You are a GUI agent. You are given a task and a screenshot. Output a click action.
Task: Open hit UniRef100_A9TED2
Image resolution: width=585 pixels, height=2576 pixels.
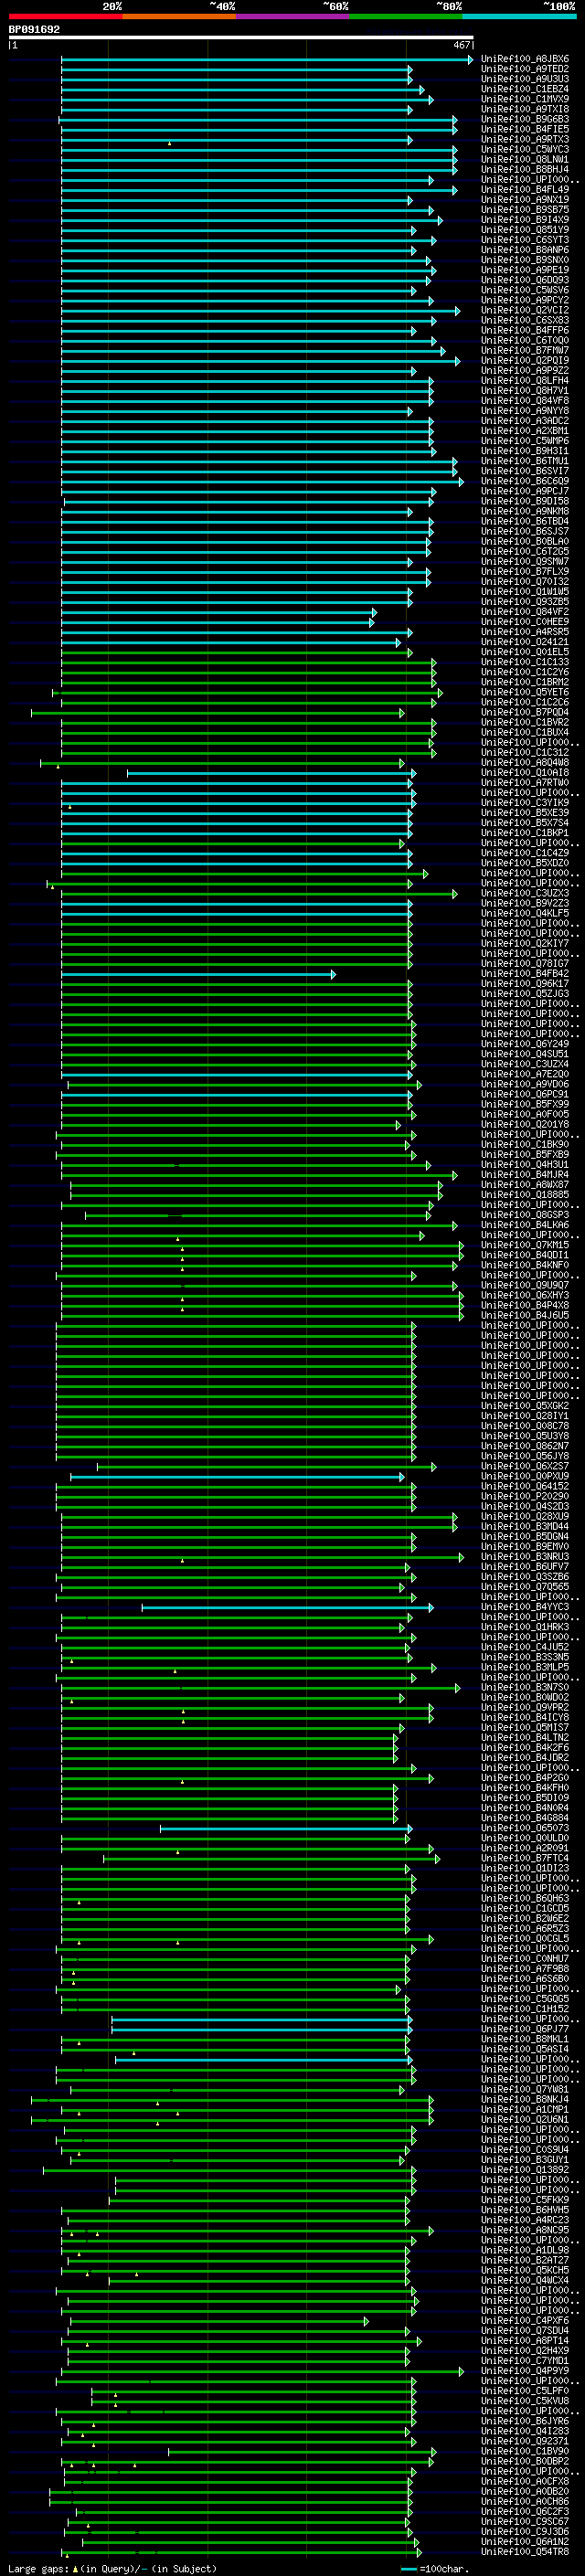tap(525, 69)
